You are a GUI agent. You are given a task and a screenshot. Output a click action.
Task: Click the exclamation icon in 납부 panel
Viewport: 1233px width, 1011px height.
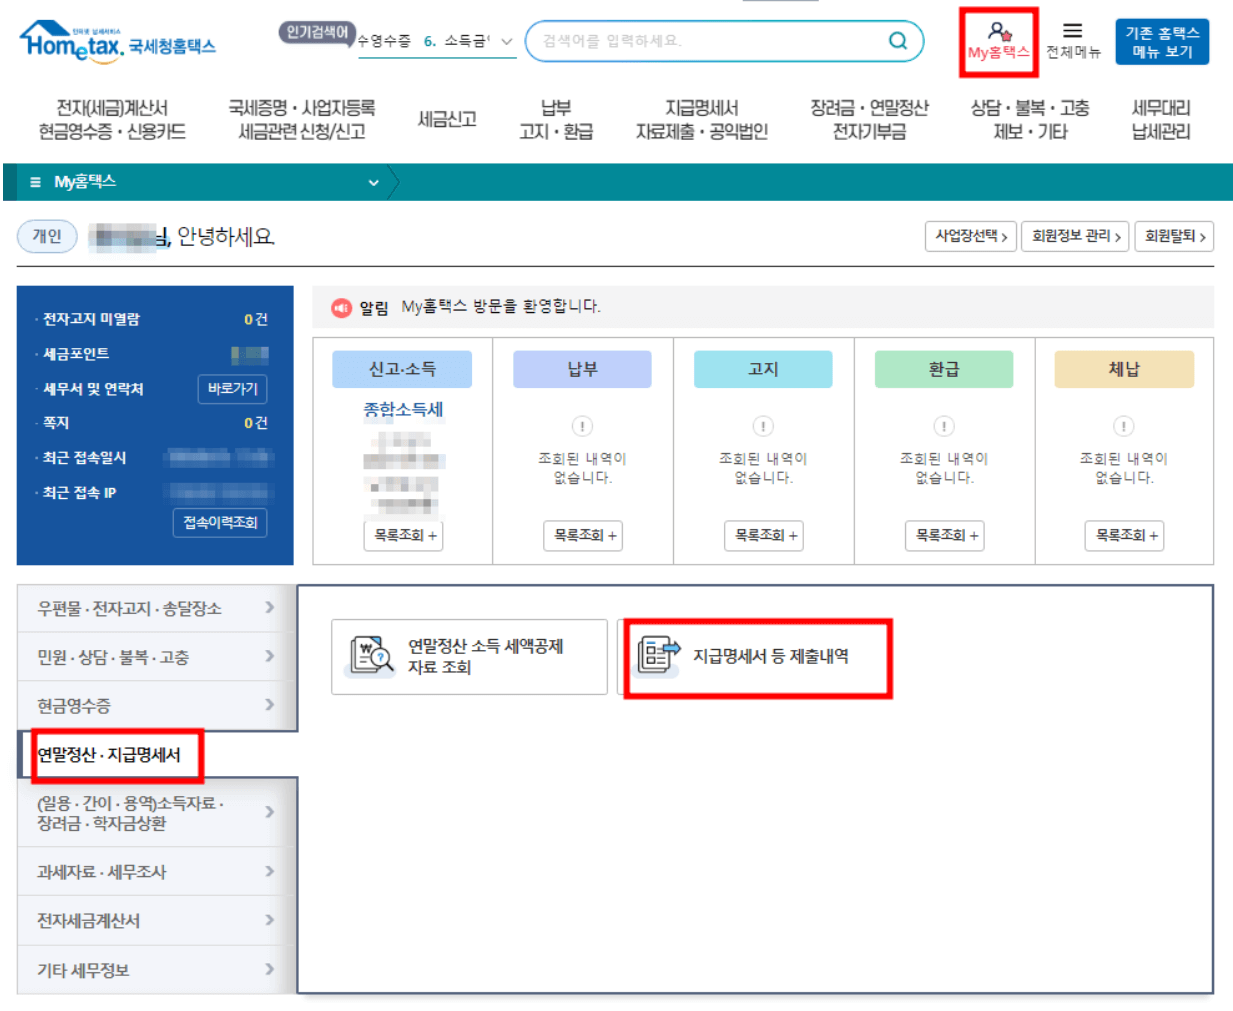point(581,426)
